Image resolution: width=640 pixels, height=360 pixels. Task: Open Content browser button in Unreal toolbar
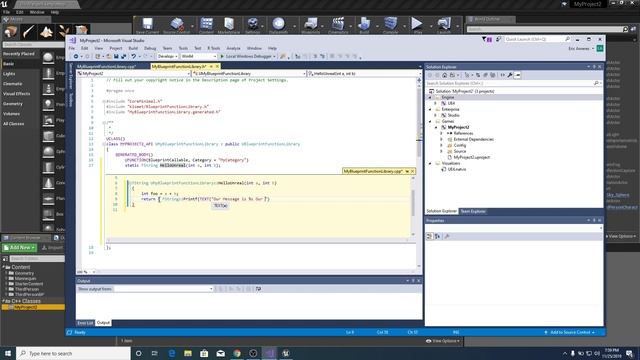(x=206, y=25)
